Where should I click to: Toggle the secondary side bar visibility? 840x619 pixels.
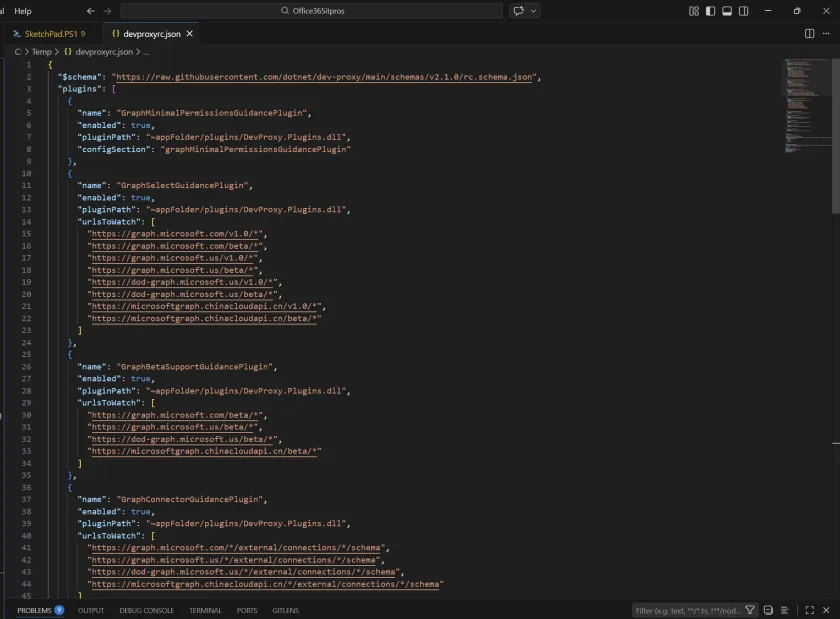click(x=742, y=11)
